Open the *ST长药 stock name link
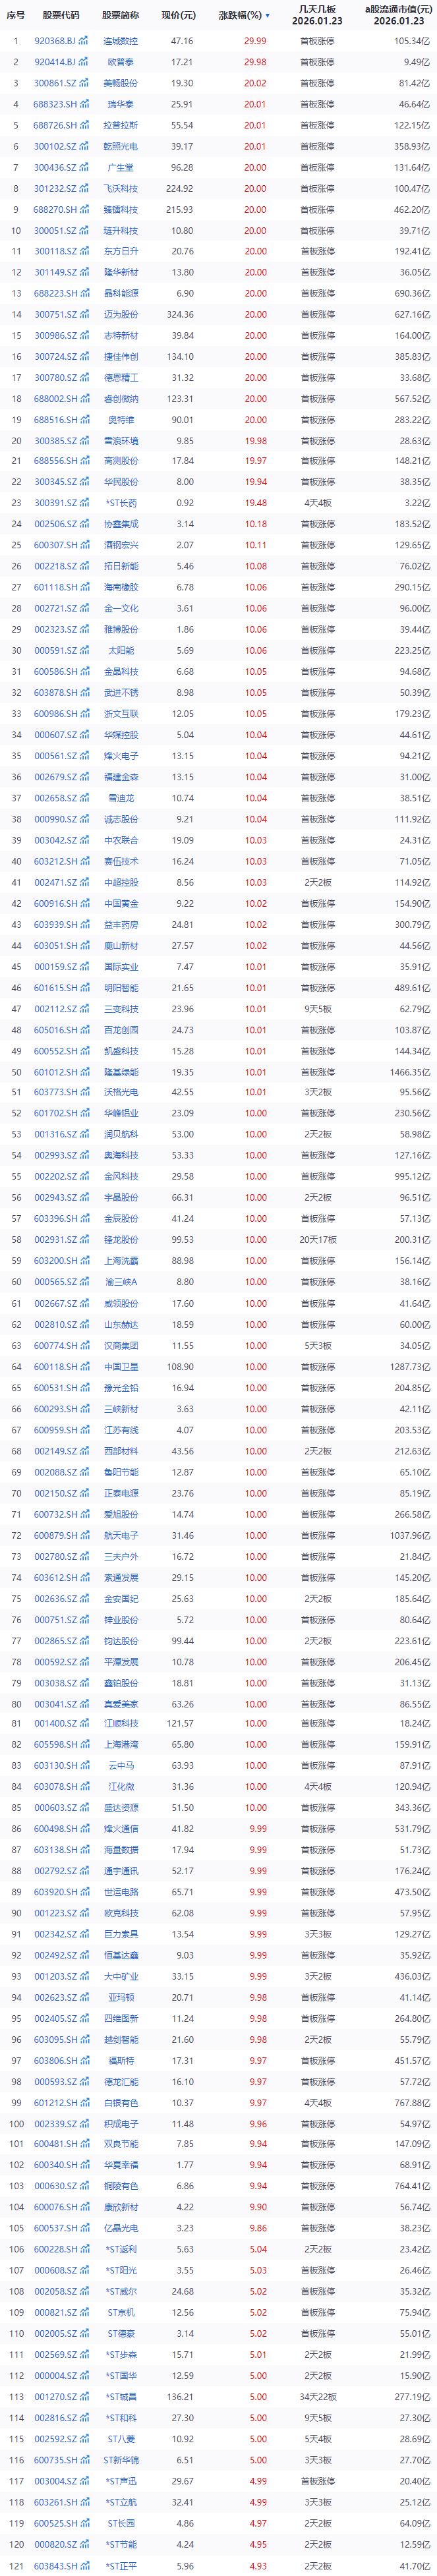This screenshot has height=2576, width=437. point(121,504)
